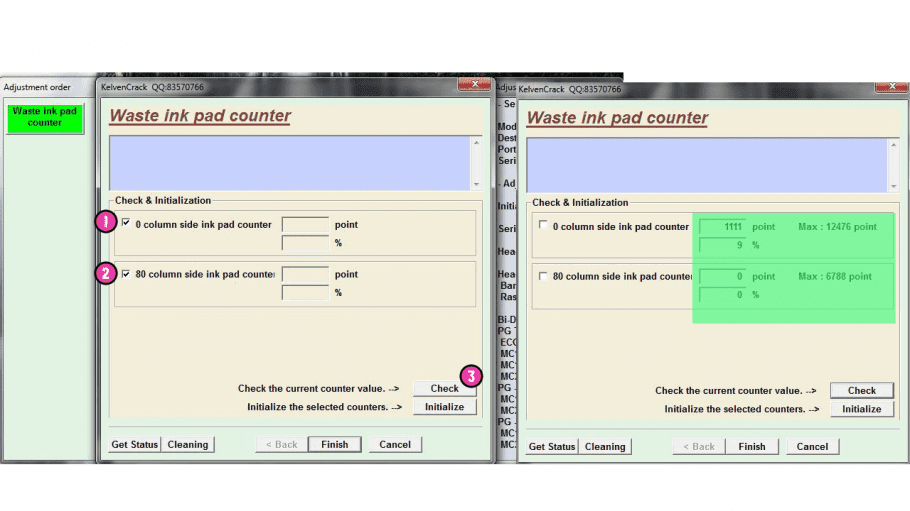Click 80 column percent field in left window
The width and height of the screenshot is (910, 511).
tap(305, 293)
